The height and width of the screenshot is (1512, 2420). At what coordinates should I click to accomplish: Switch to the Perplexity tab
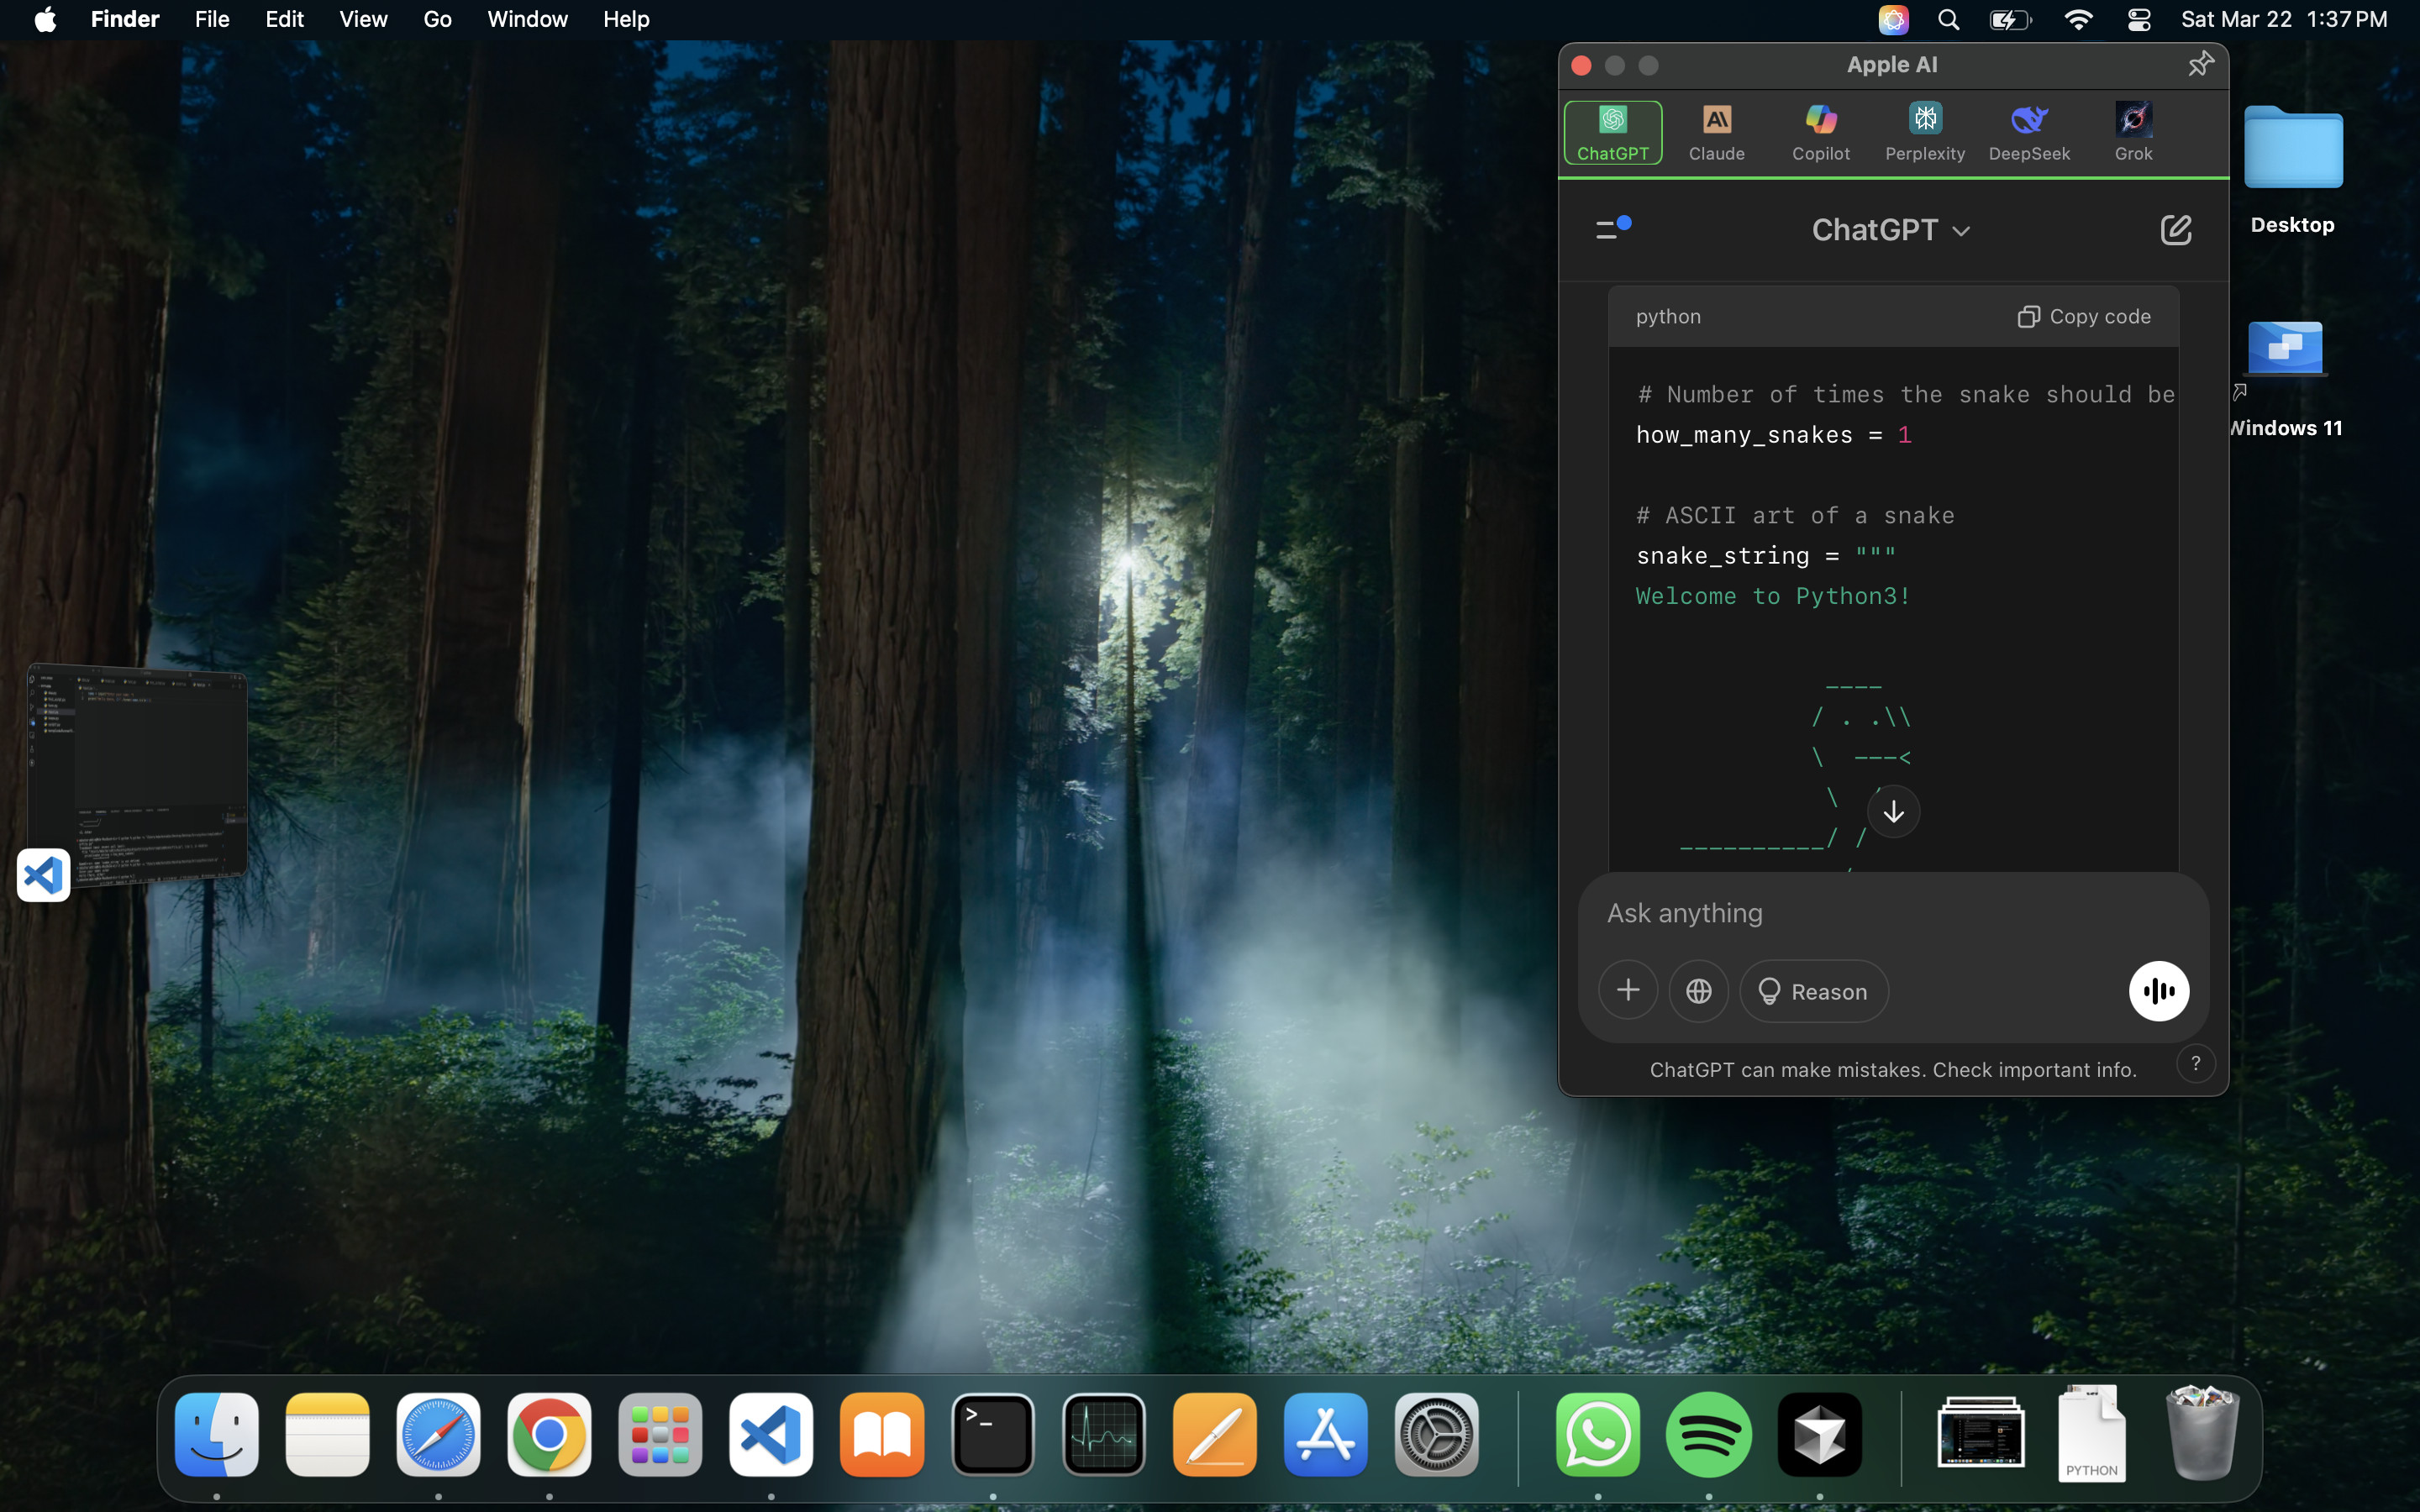(x=1924, y=133)
